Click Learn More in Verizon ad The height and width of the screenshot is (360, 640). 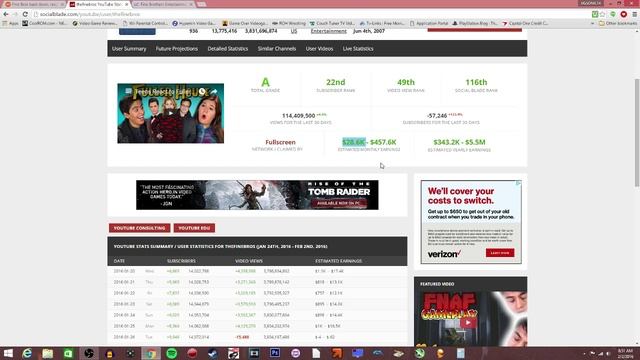(x=500, y=253)
